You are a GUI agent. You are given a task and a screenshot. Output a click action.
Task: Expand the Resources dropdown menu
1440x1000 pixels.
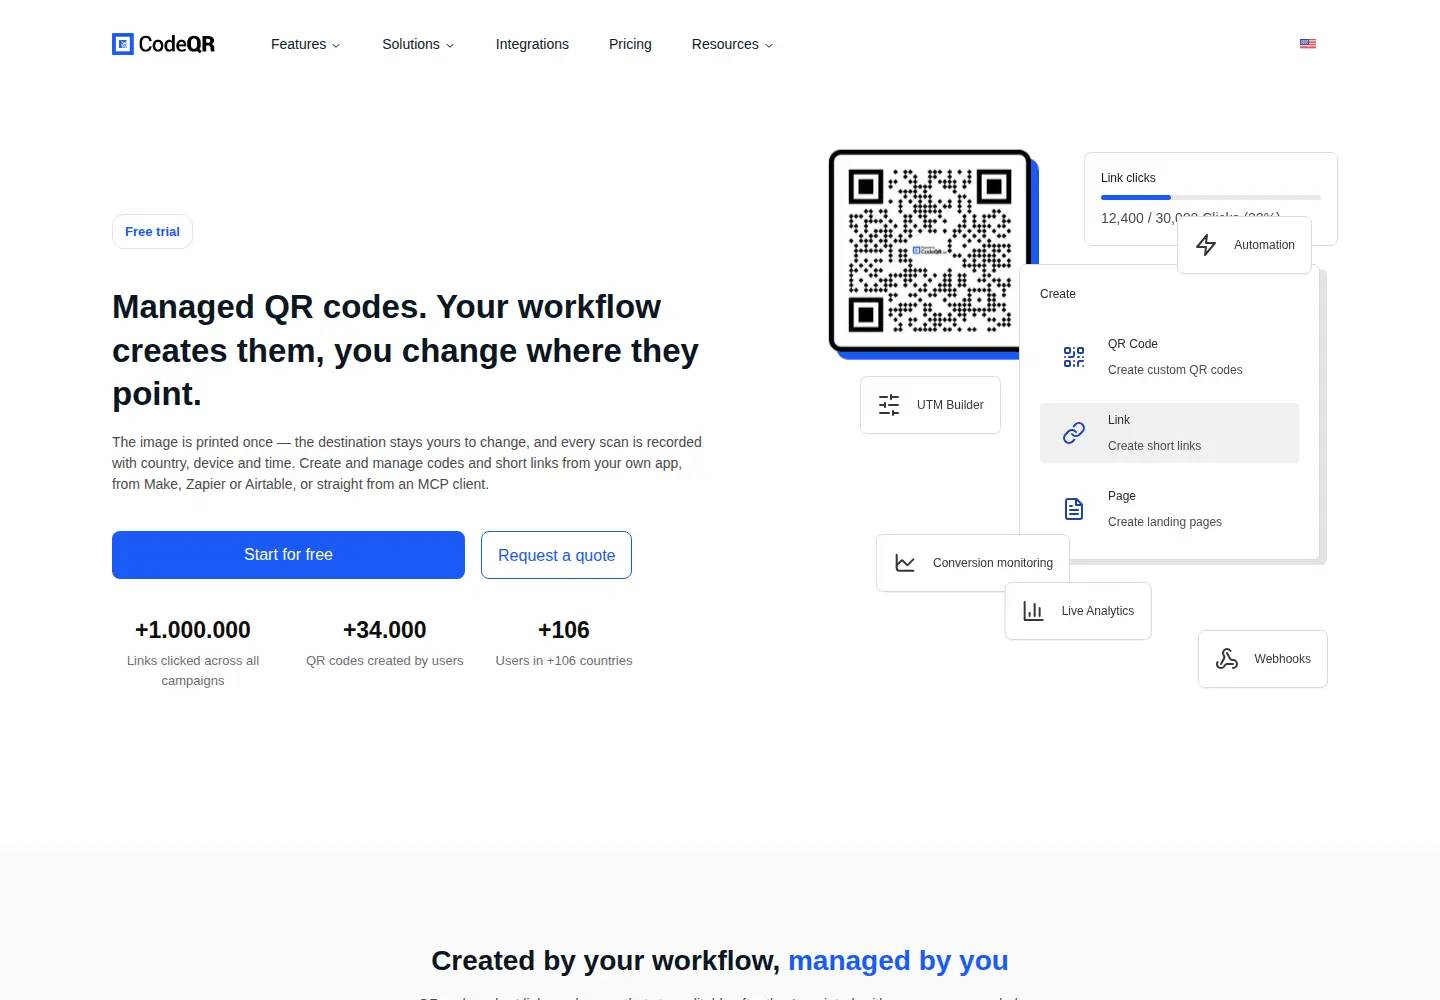[732, 44]
